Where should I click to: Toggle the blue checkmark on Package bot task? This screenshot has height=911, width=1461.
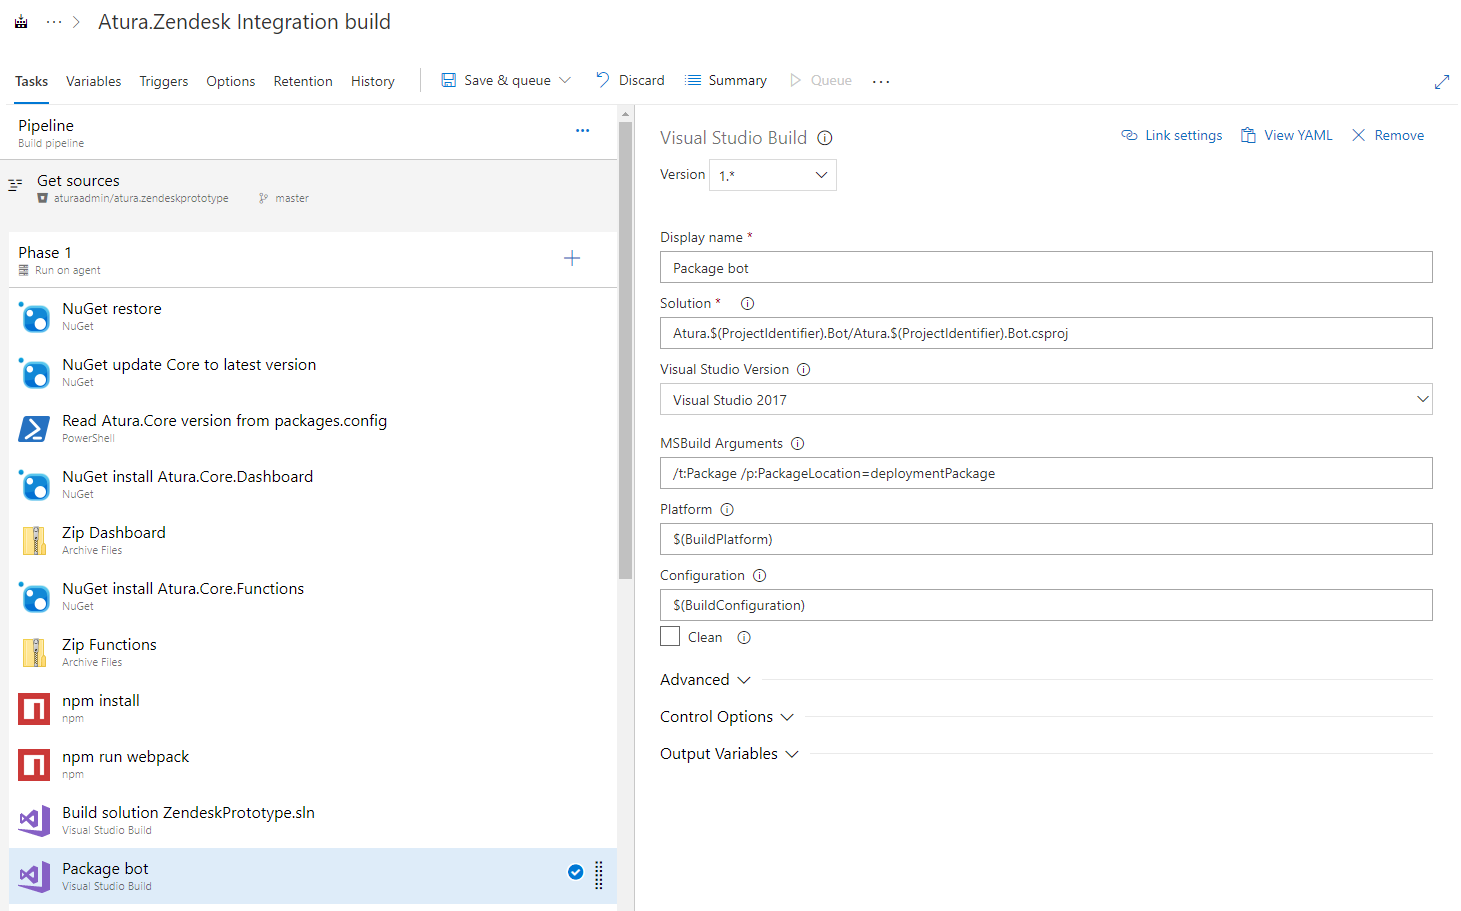(x=576, y=872)
